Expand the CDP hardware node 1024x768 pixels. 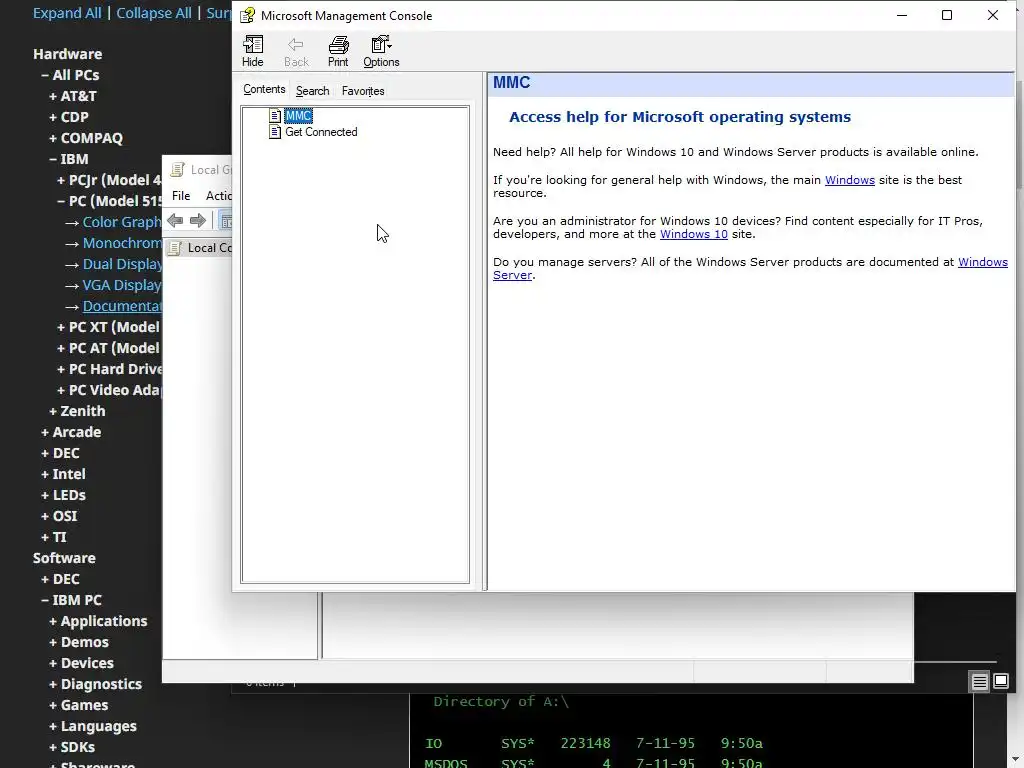coord(69,117)
